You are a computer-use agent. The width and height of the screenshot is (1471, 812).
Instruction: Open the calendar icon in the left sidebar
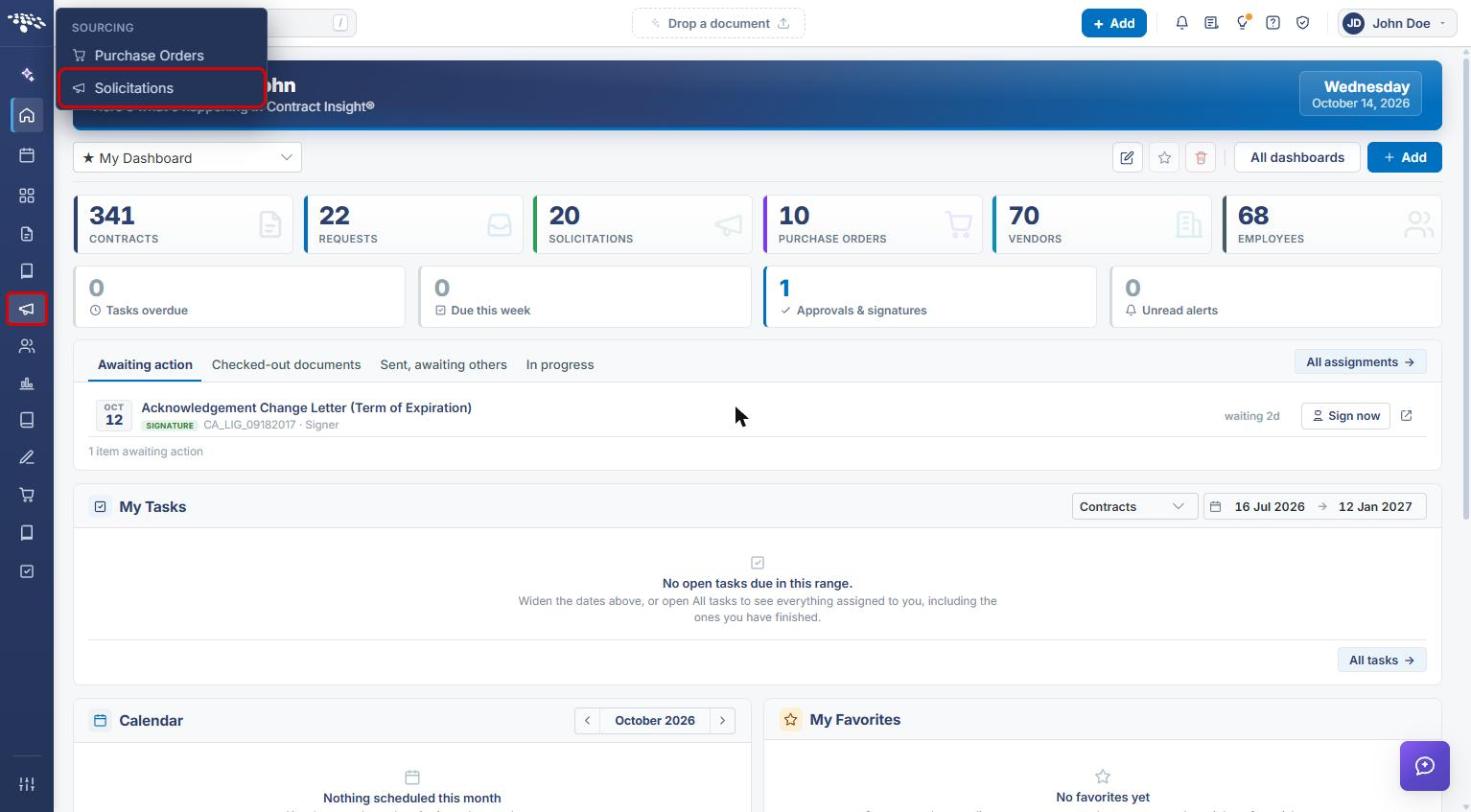[x=27, y=155]
